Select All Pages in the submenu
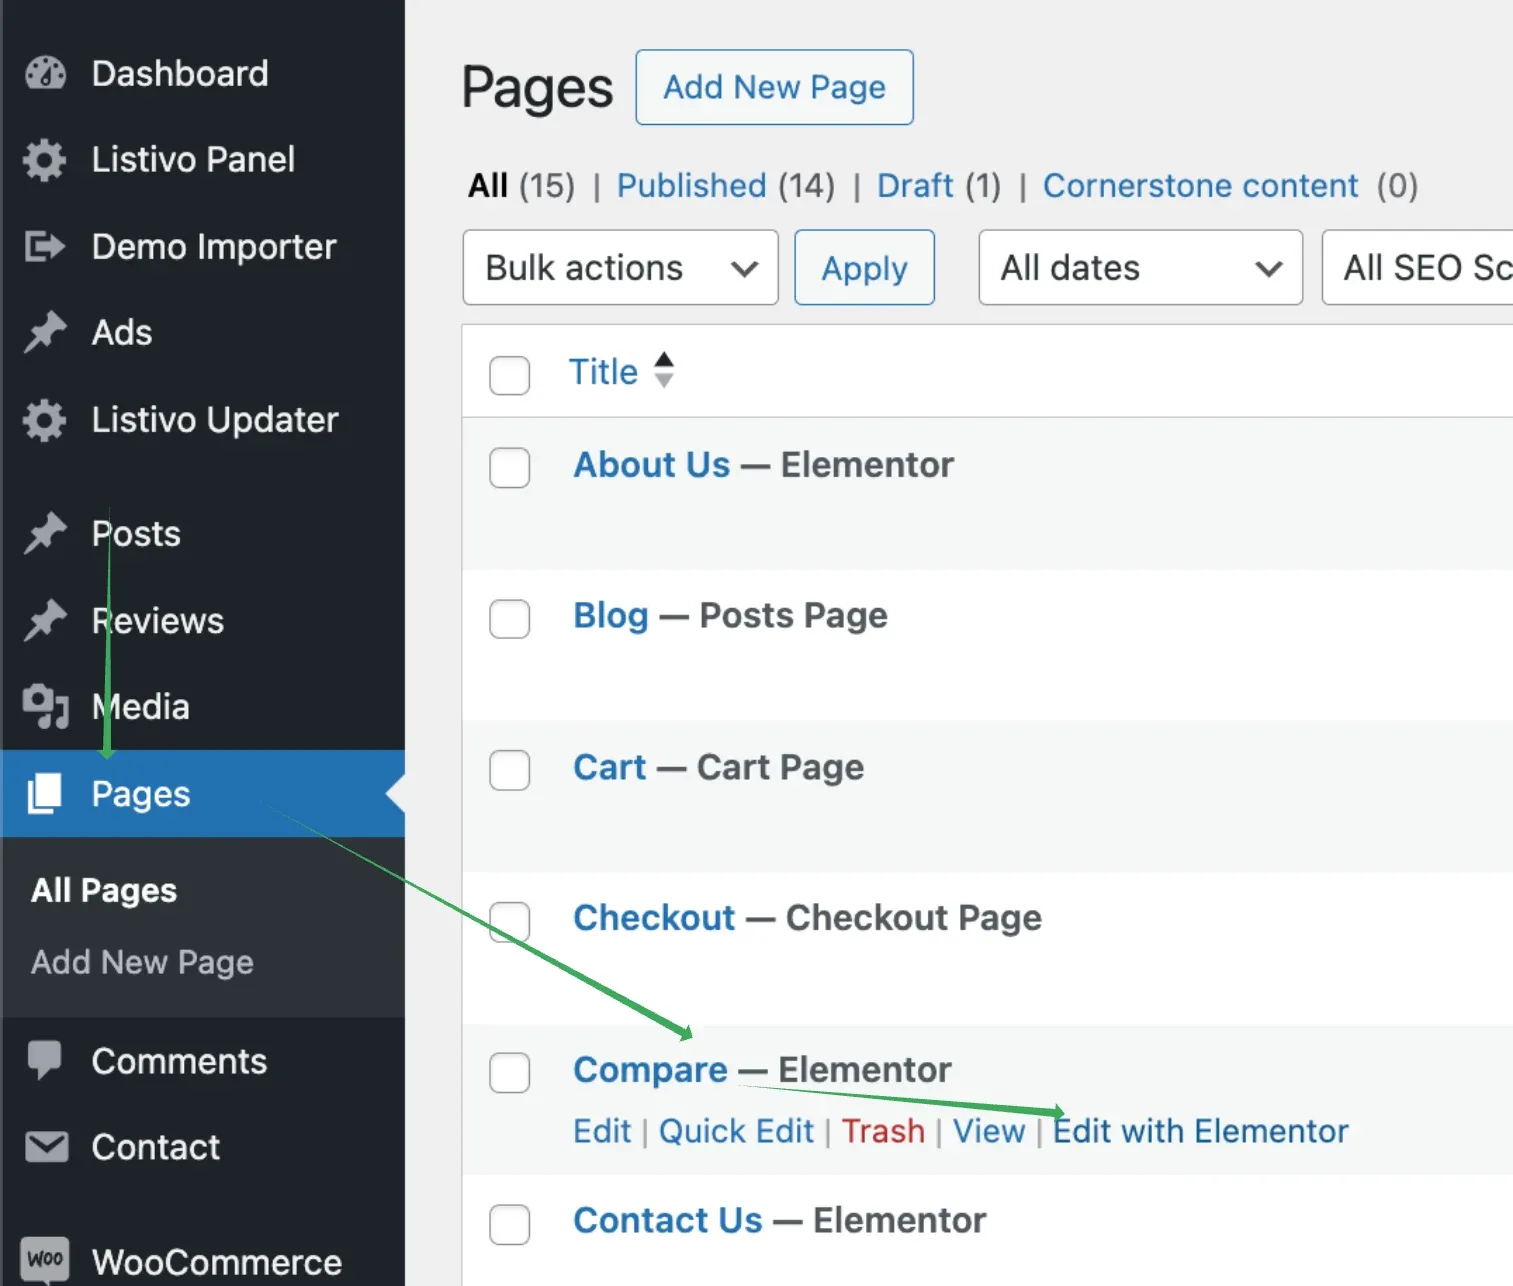Image resolution: width=1513 pixels, height=1286 pixels. 104,890
